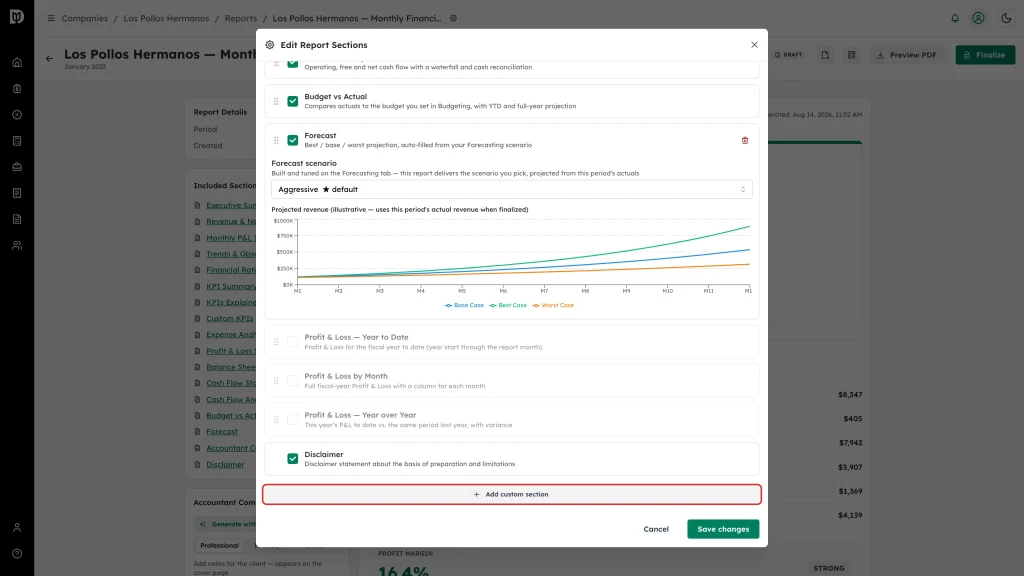Jump to Trends & Observations link
The width and height of the screenshot is (1024, 576).
(231, 254)
